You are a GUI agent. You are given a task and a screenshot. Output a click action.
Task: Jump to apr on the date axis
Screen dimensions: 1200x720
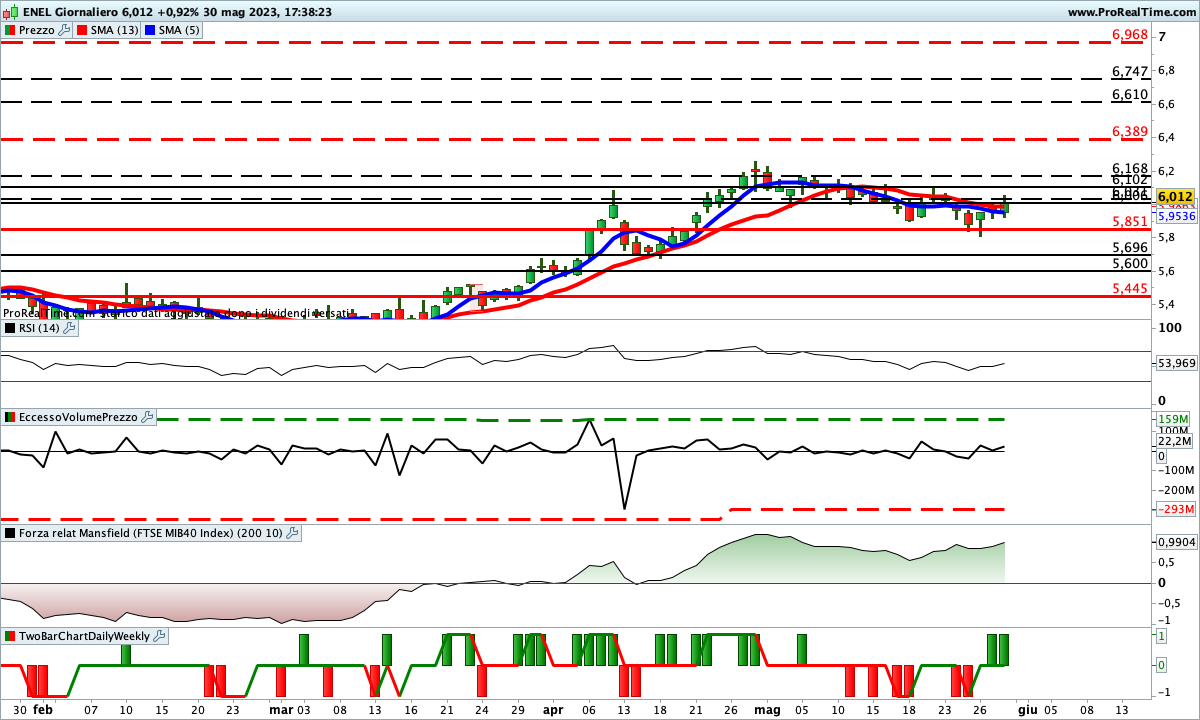pos(553,708)
